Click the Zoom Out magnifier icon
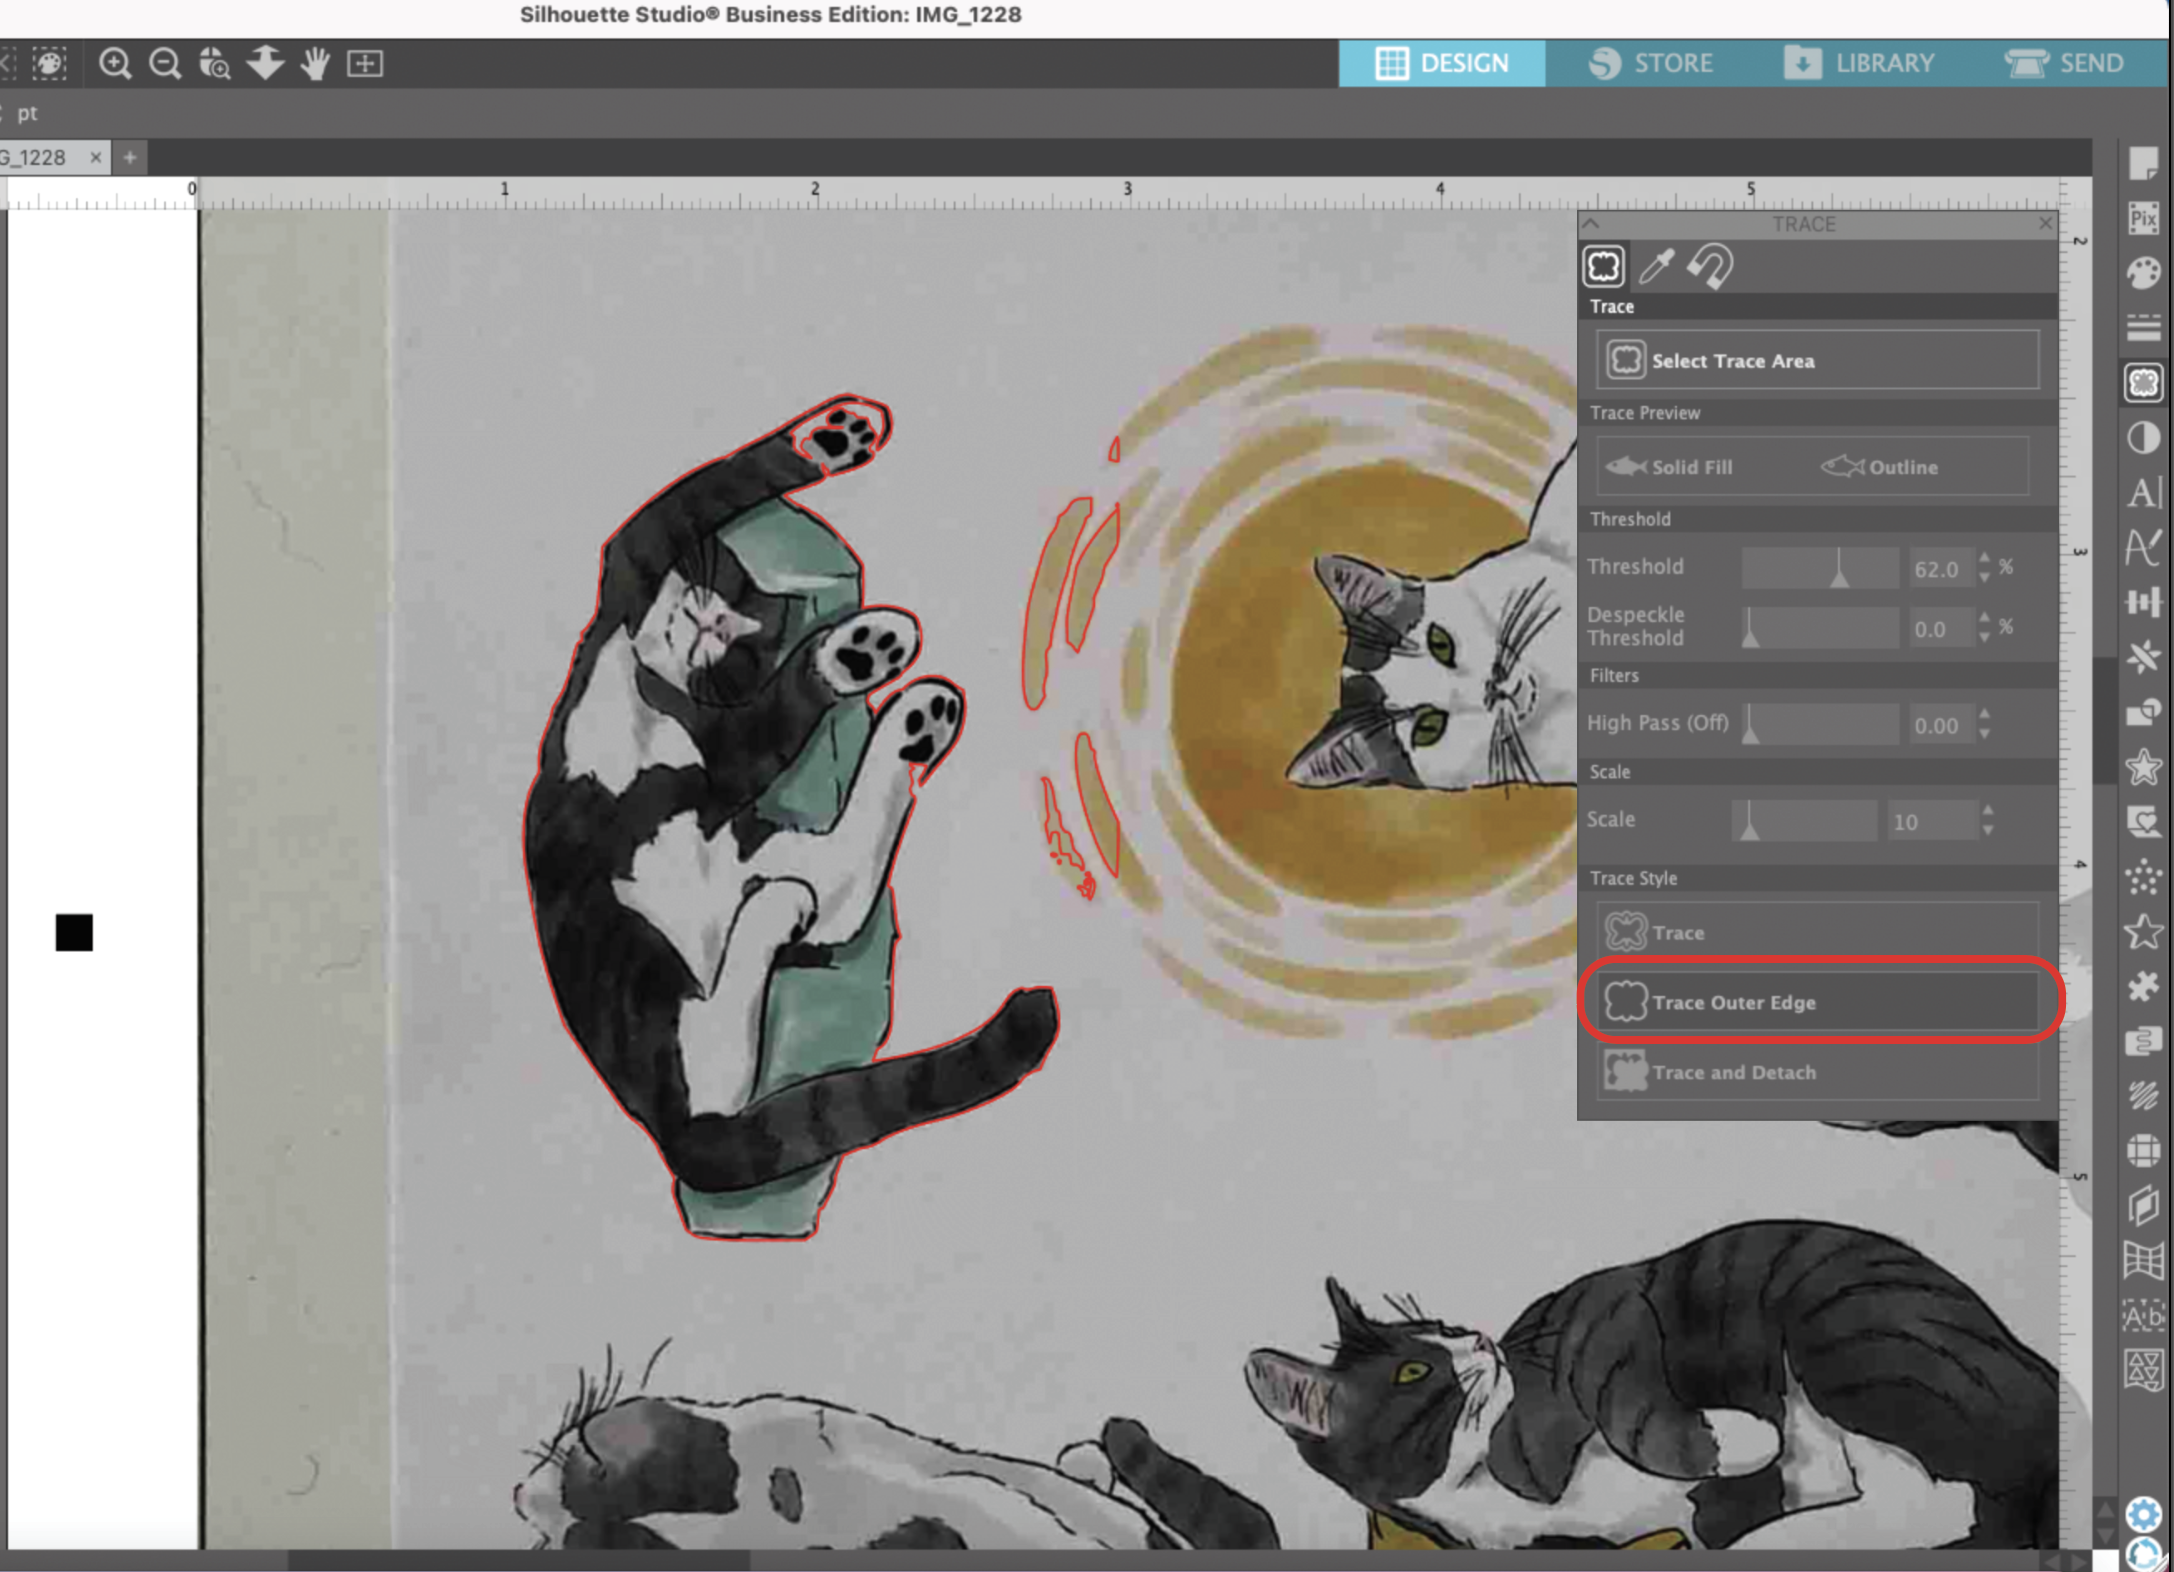2174x1572 pixels. pyautogui.click(x=165, y=64)
